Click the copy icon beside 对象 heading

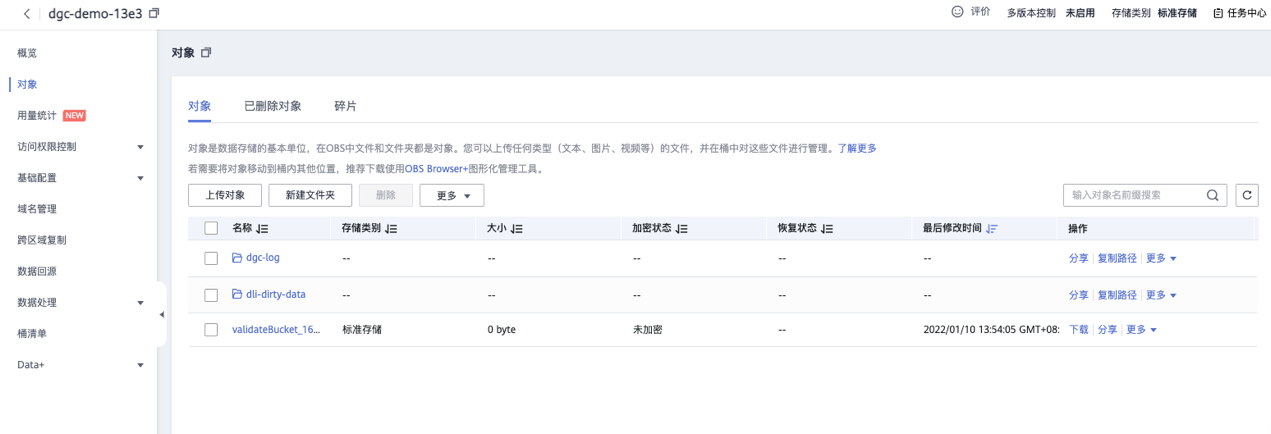[206, 52]
